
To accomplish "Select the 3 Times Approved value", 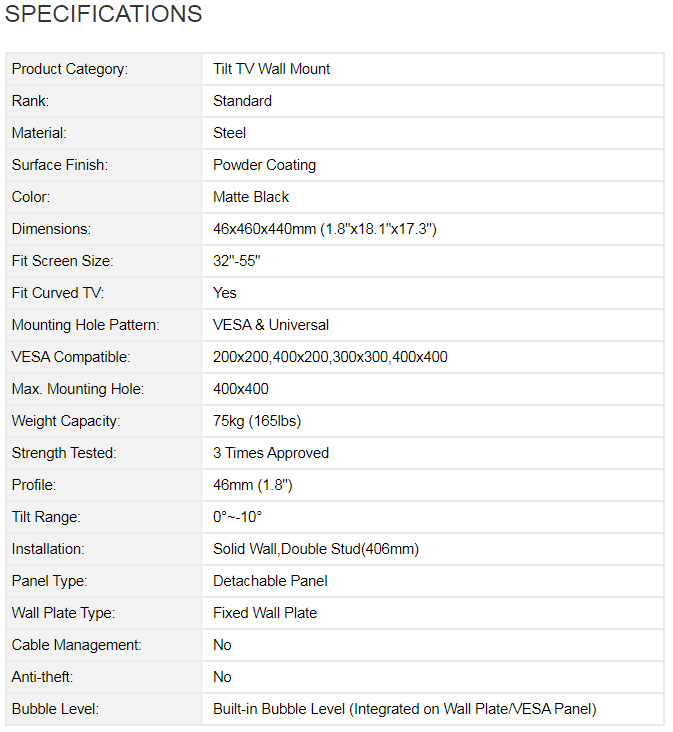I will (x=271, y=453).
